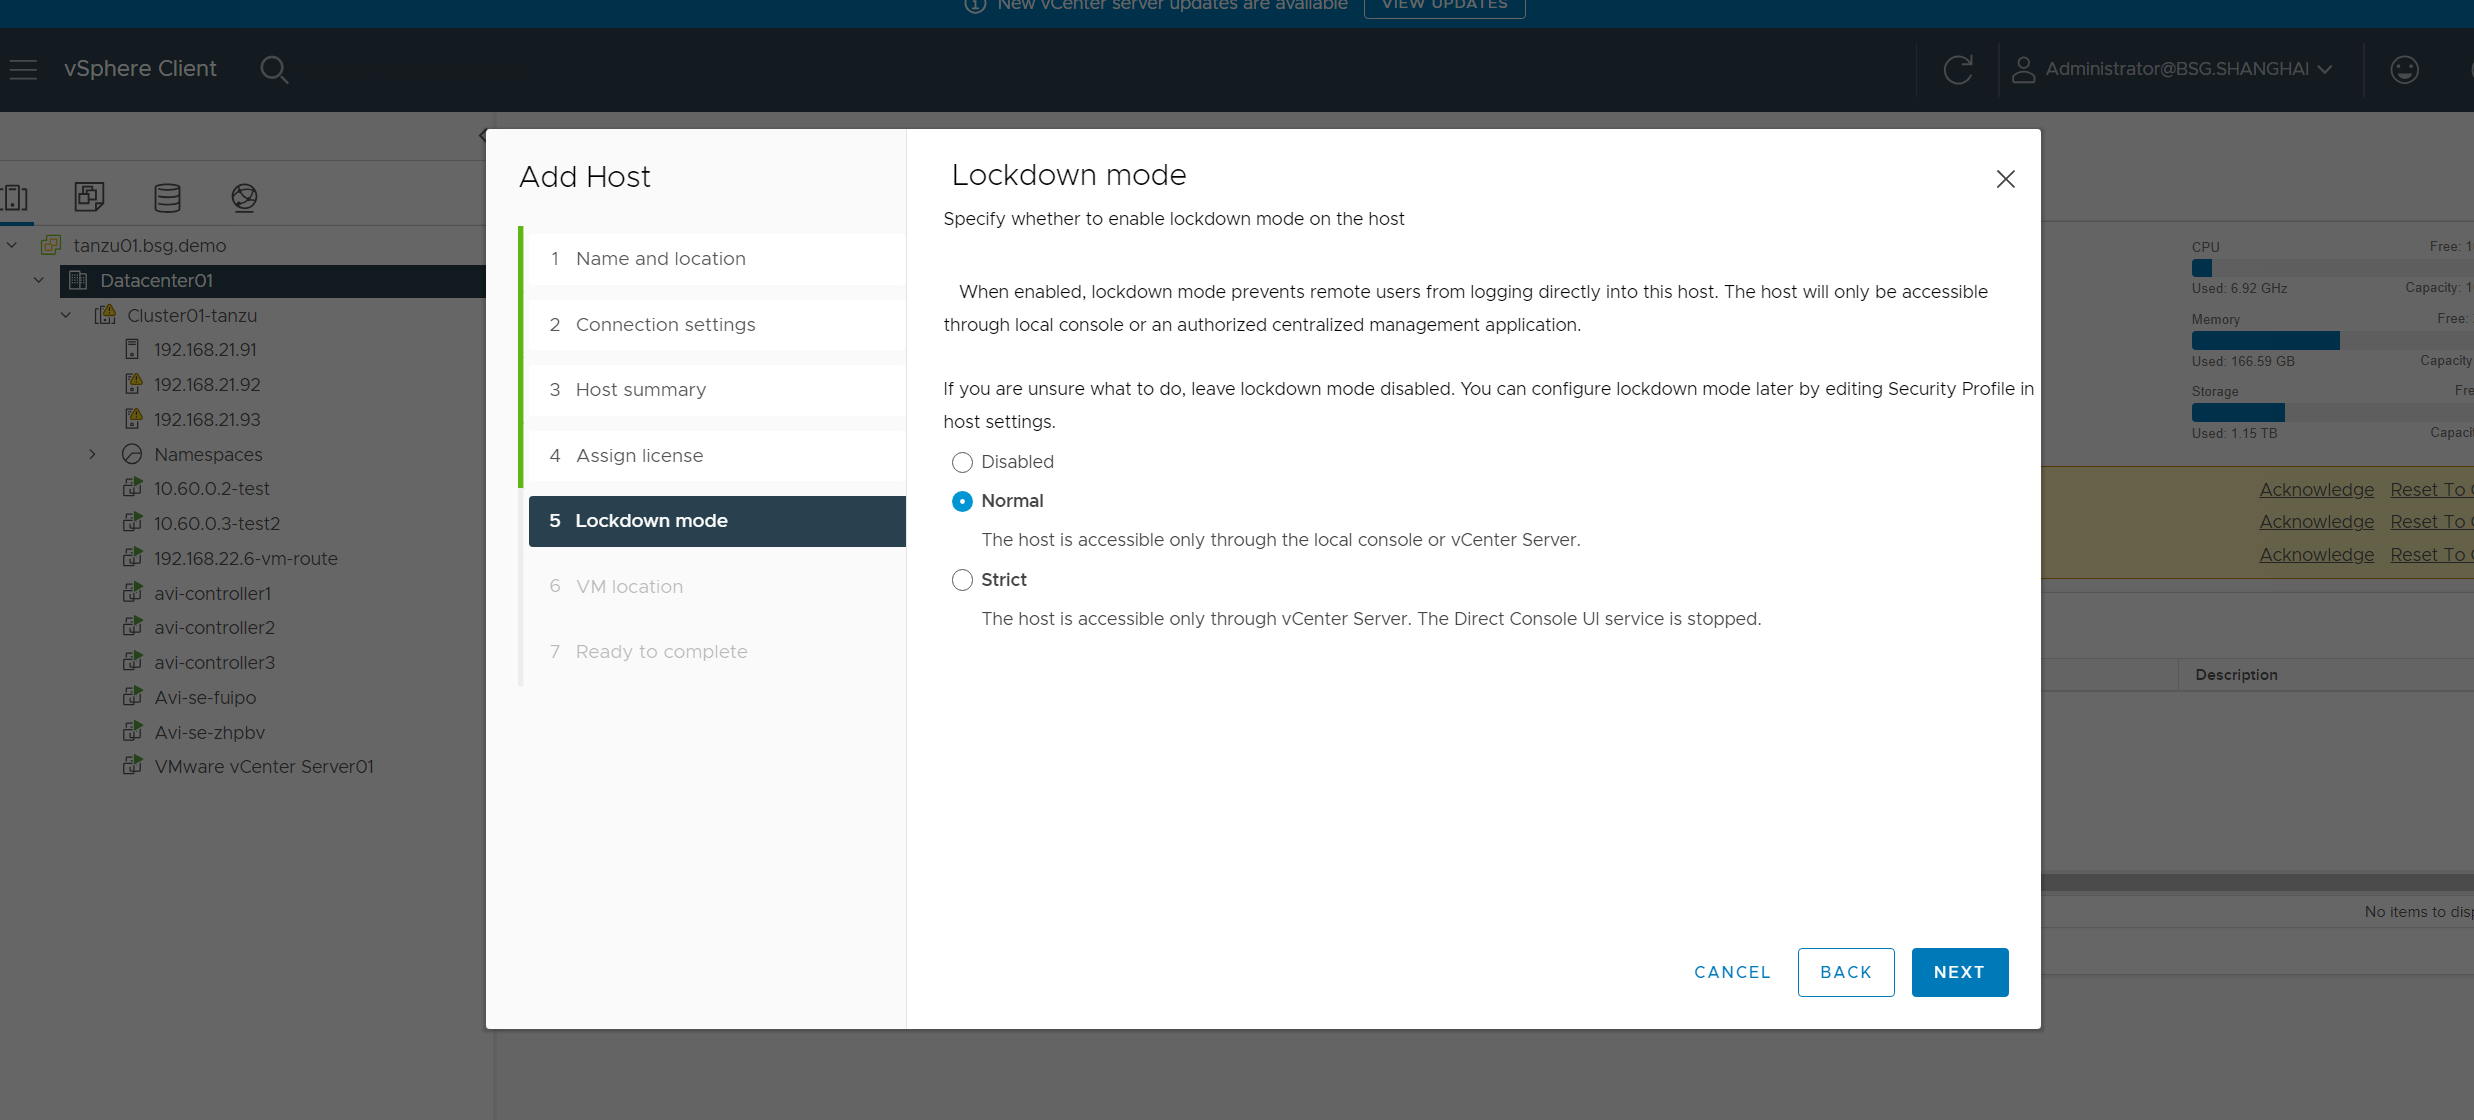
Task: Go to Connection settings wizard step
Action: (x=665, y=324)
